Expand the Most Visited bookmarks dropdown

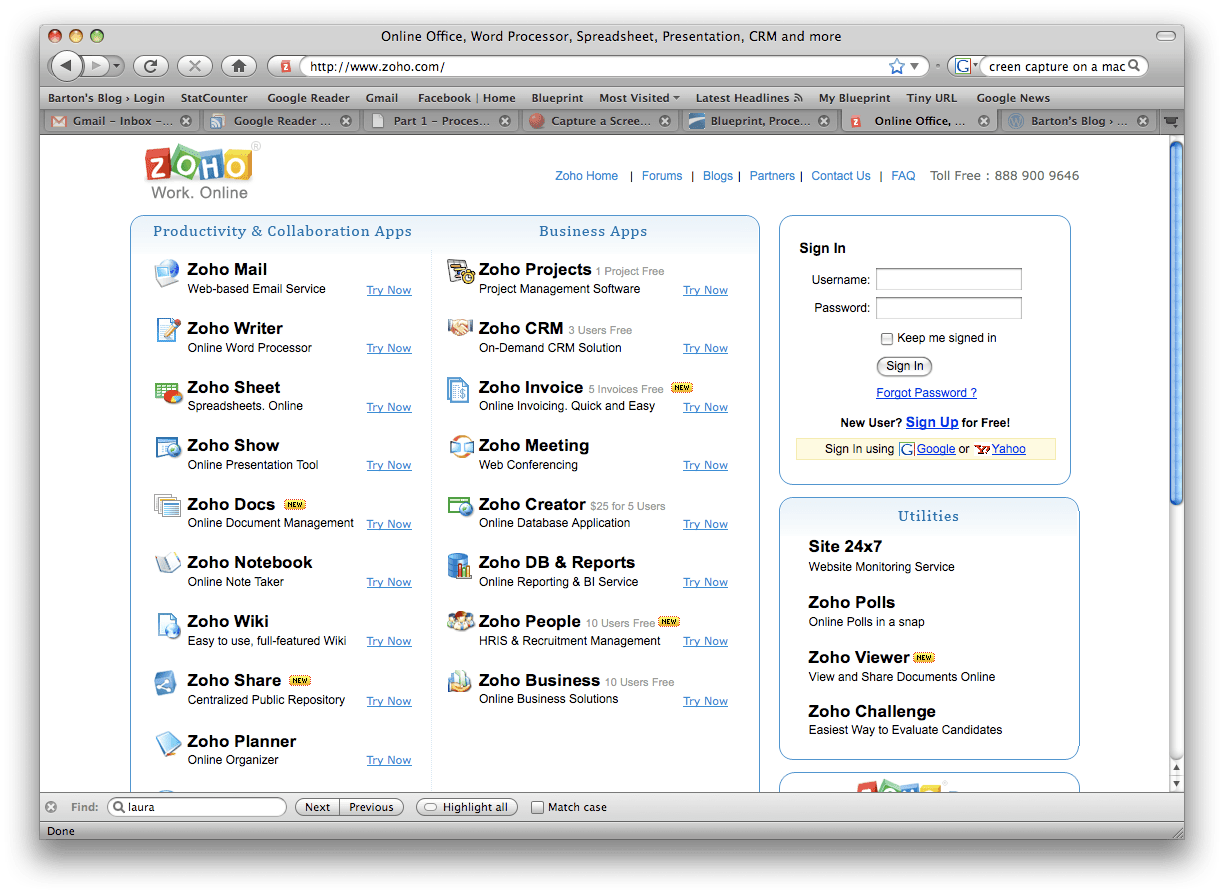click(639, 98)
